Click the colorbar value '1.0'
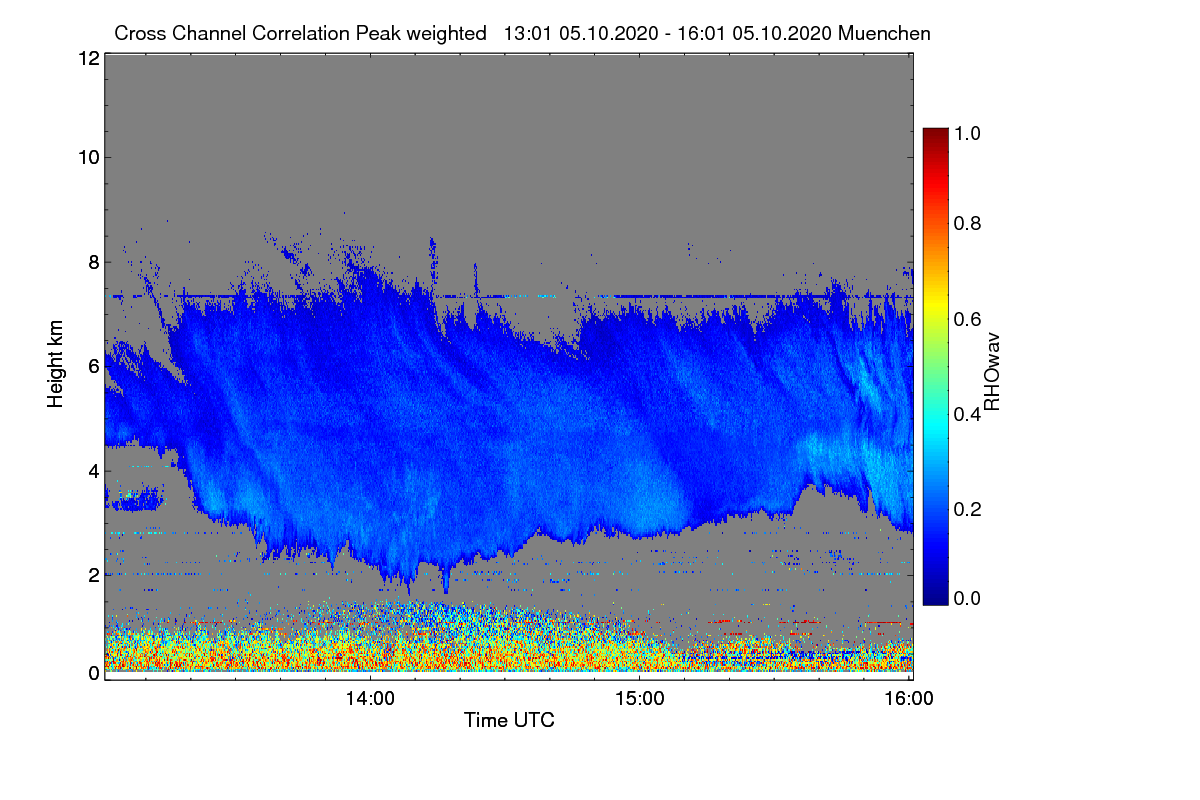Viewport: 1200px width, 800px height. pyautogui.click(x=969, y=133)
